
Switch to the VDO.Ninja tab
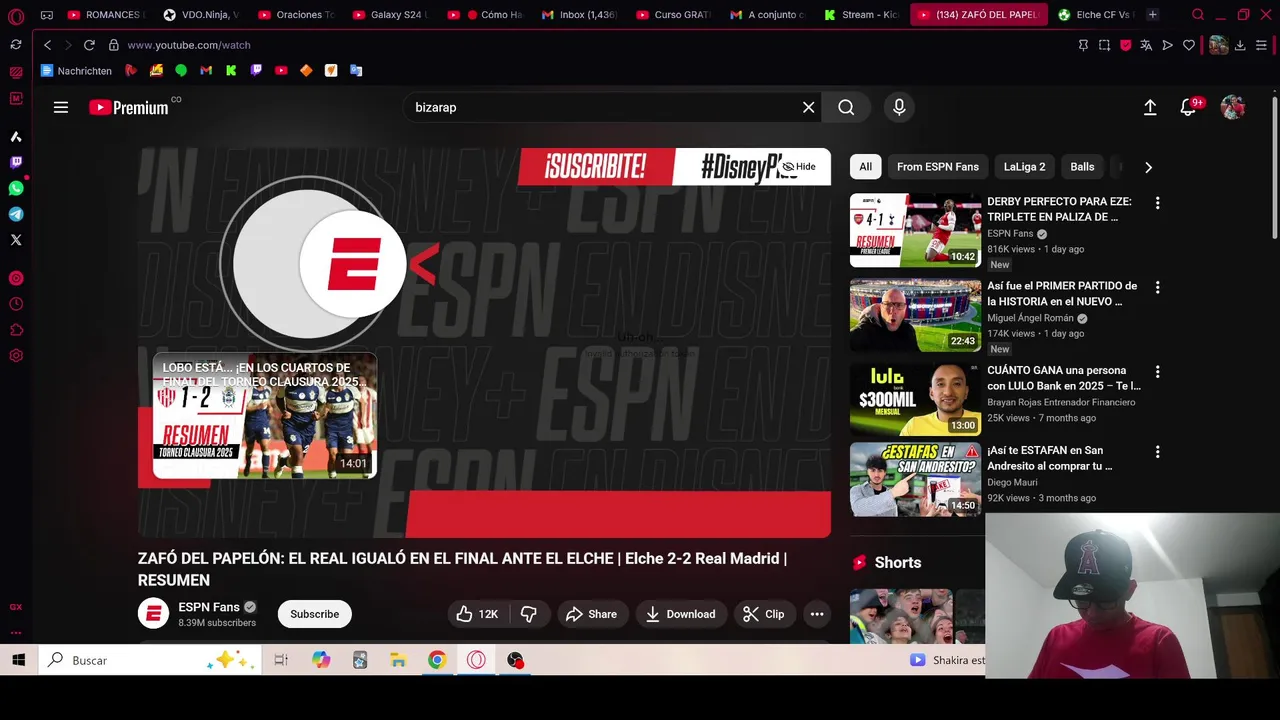(200, 15)
